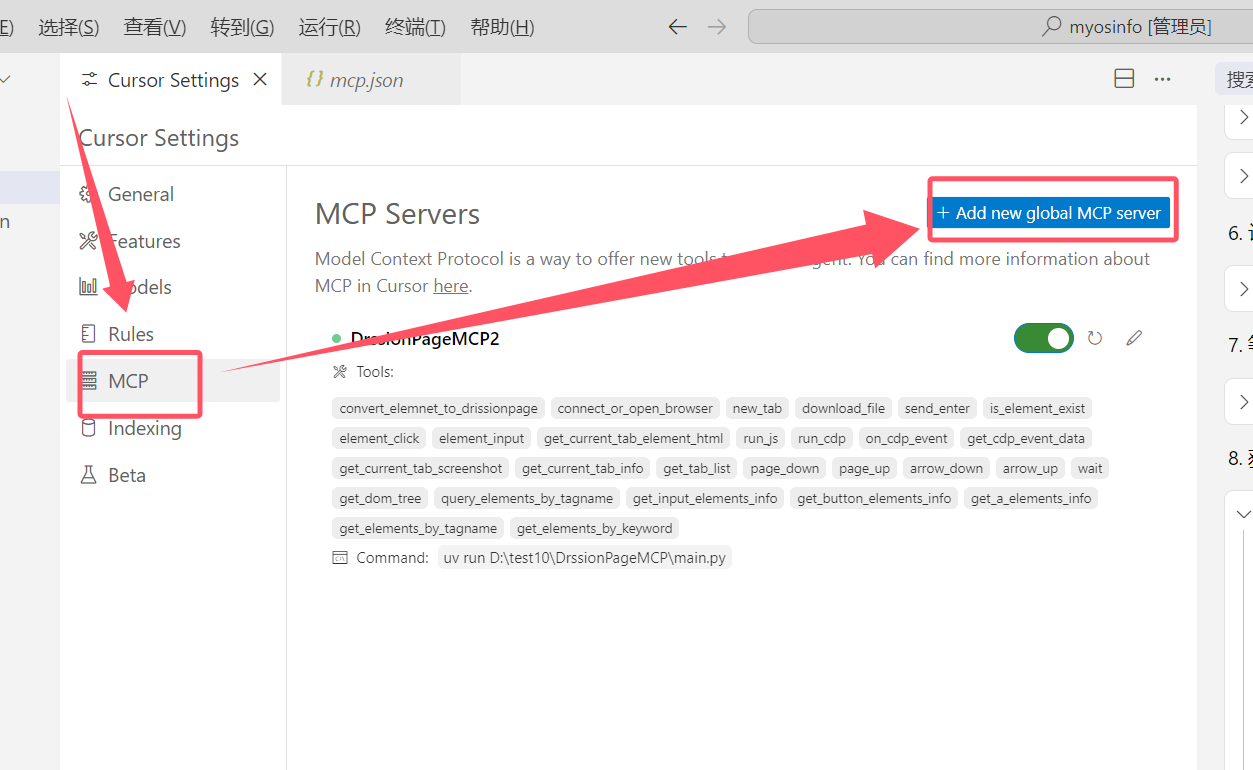Toggle the editor layout split icon
The image size is (1253, 770).
[1124, 79]
